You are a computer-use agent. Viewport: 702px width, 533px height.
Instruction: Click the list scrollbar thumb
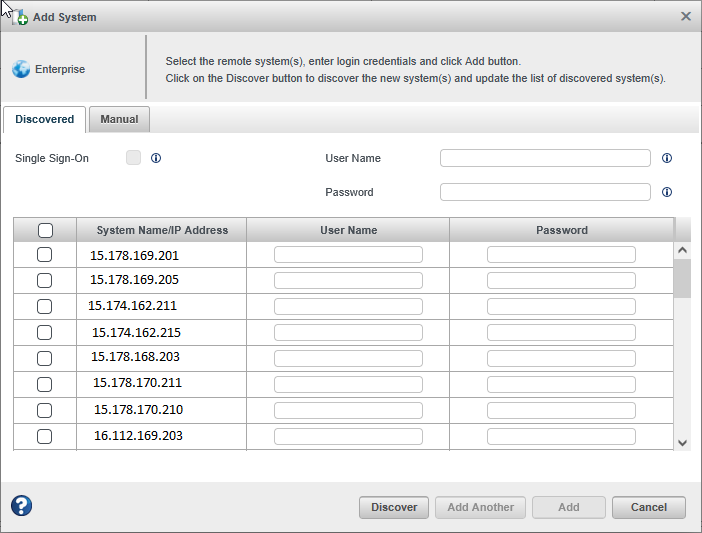[x=682, y=279]
